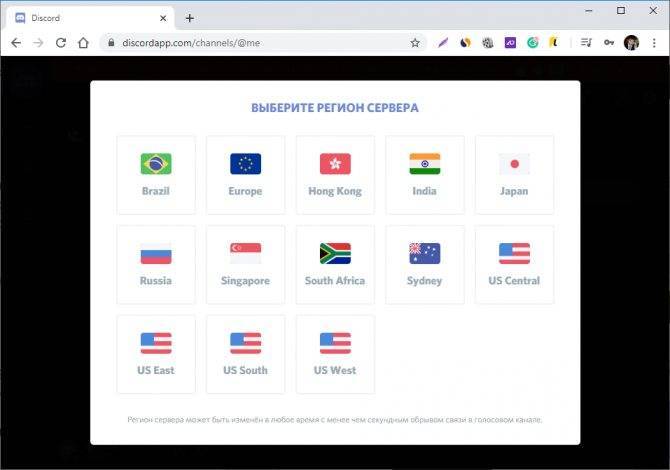Open the saved passwords key icon
Image resolution: width=670 pixels, height=470 pixels.
click(609, 43)
